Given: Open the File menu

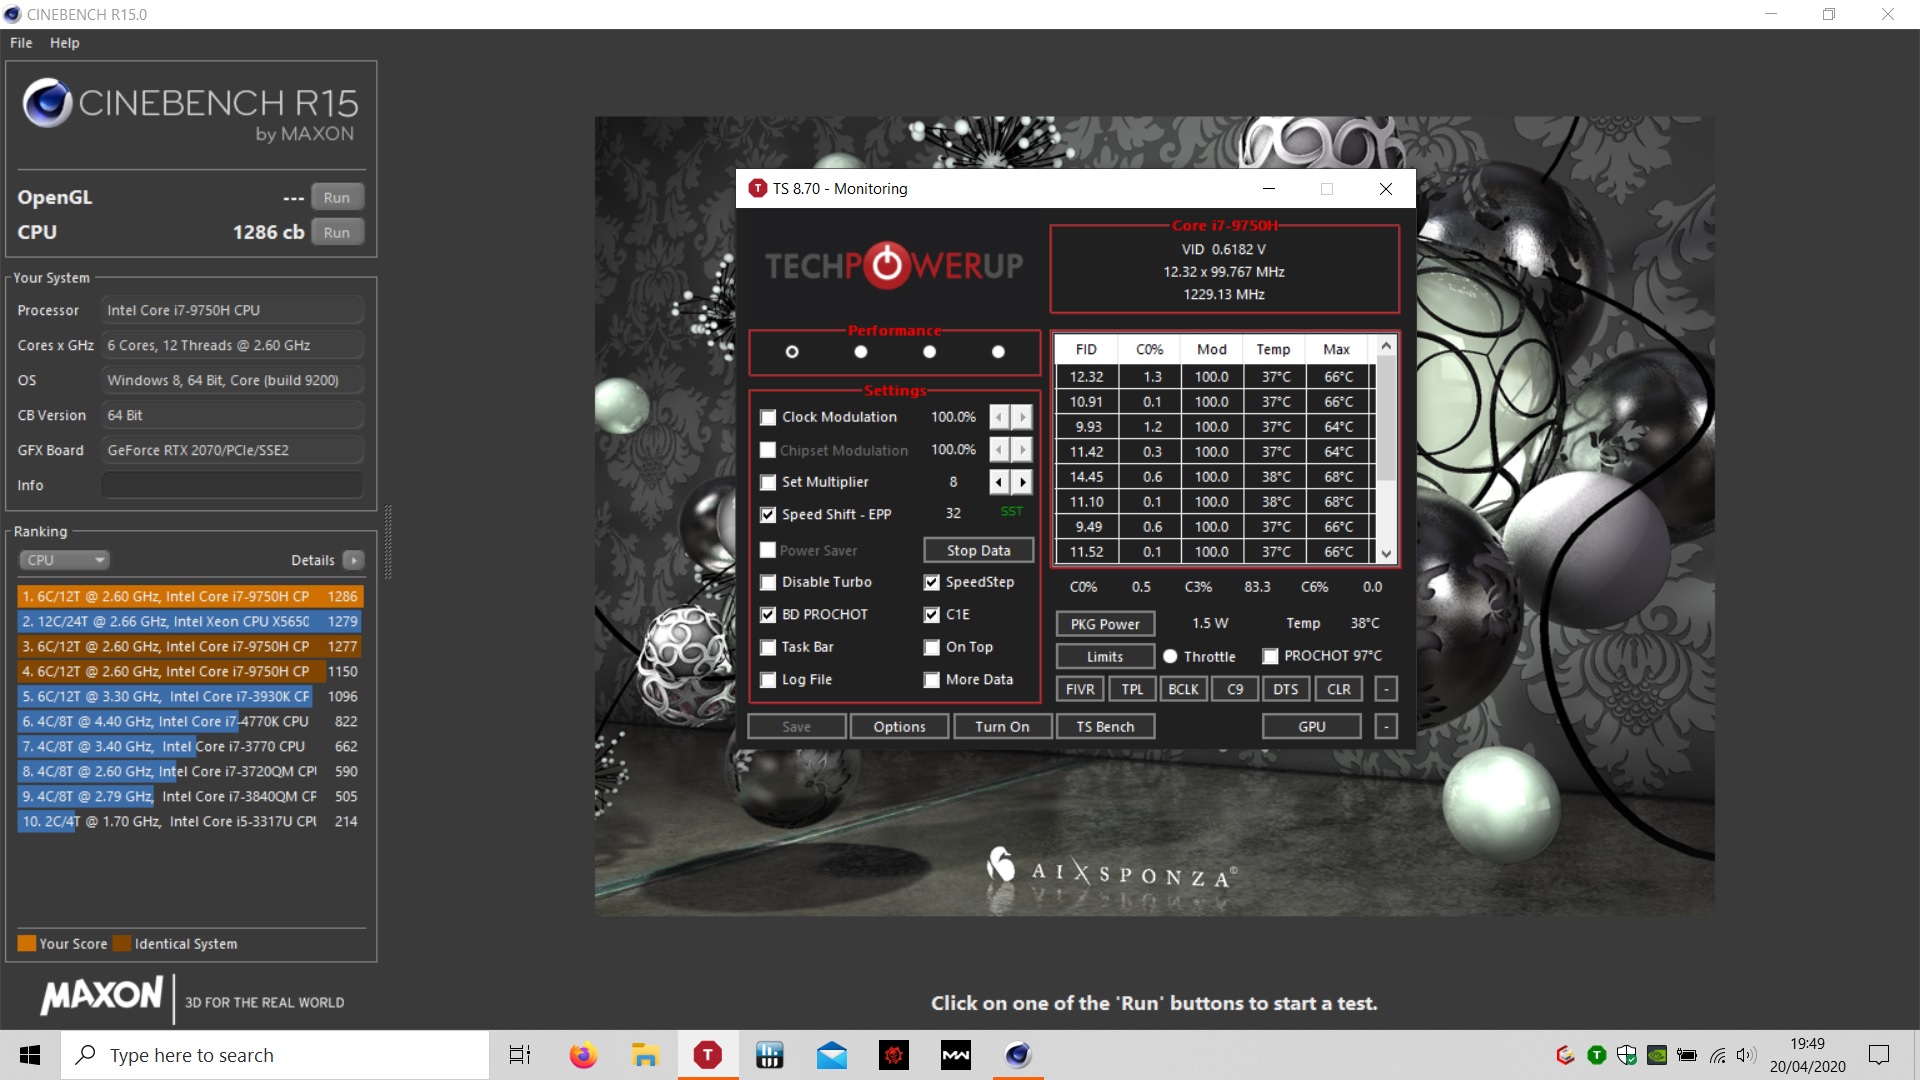Looking at the screenshot, I should pos(21,43).
